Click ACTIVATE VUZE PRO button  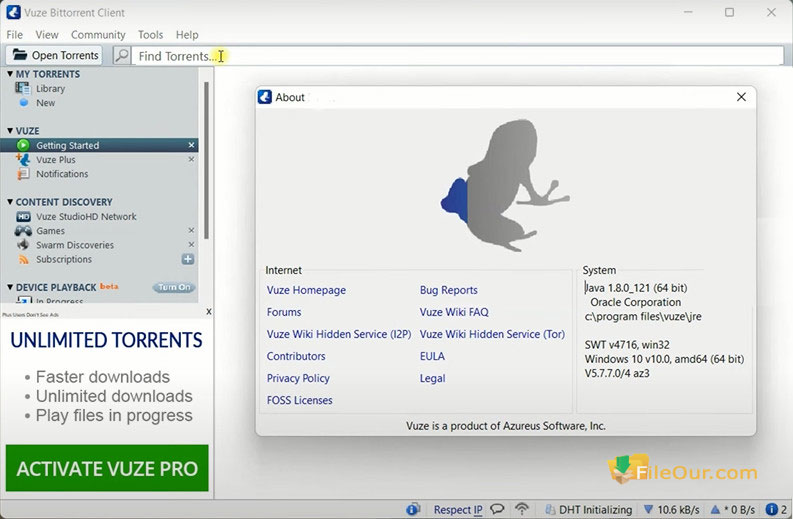107,468
